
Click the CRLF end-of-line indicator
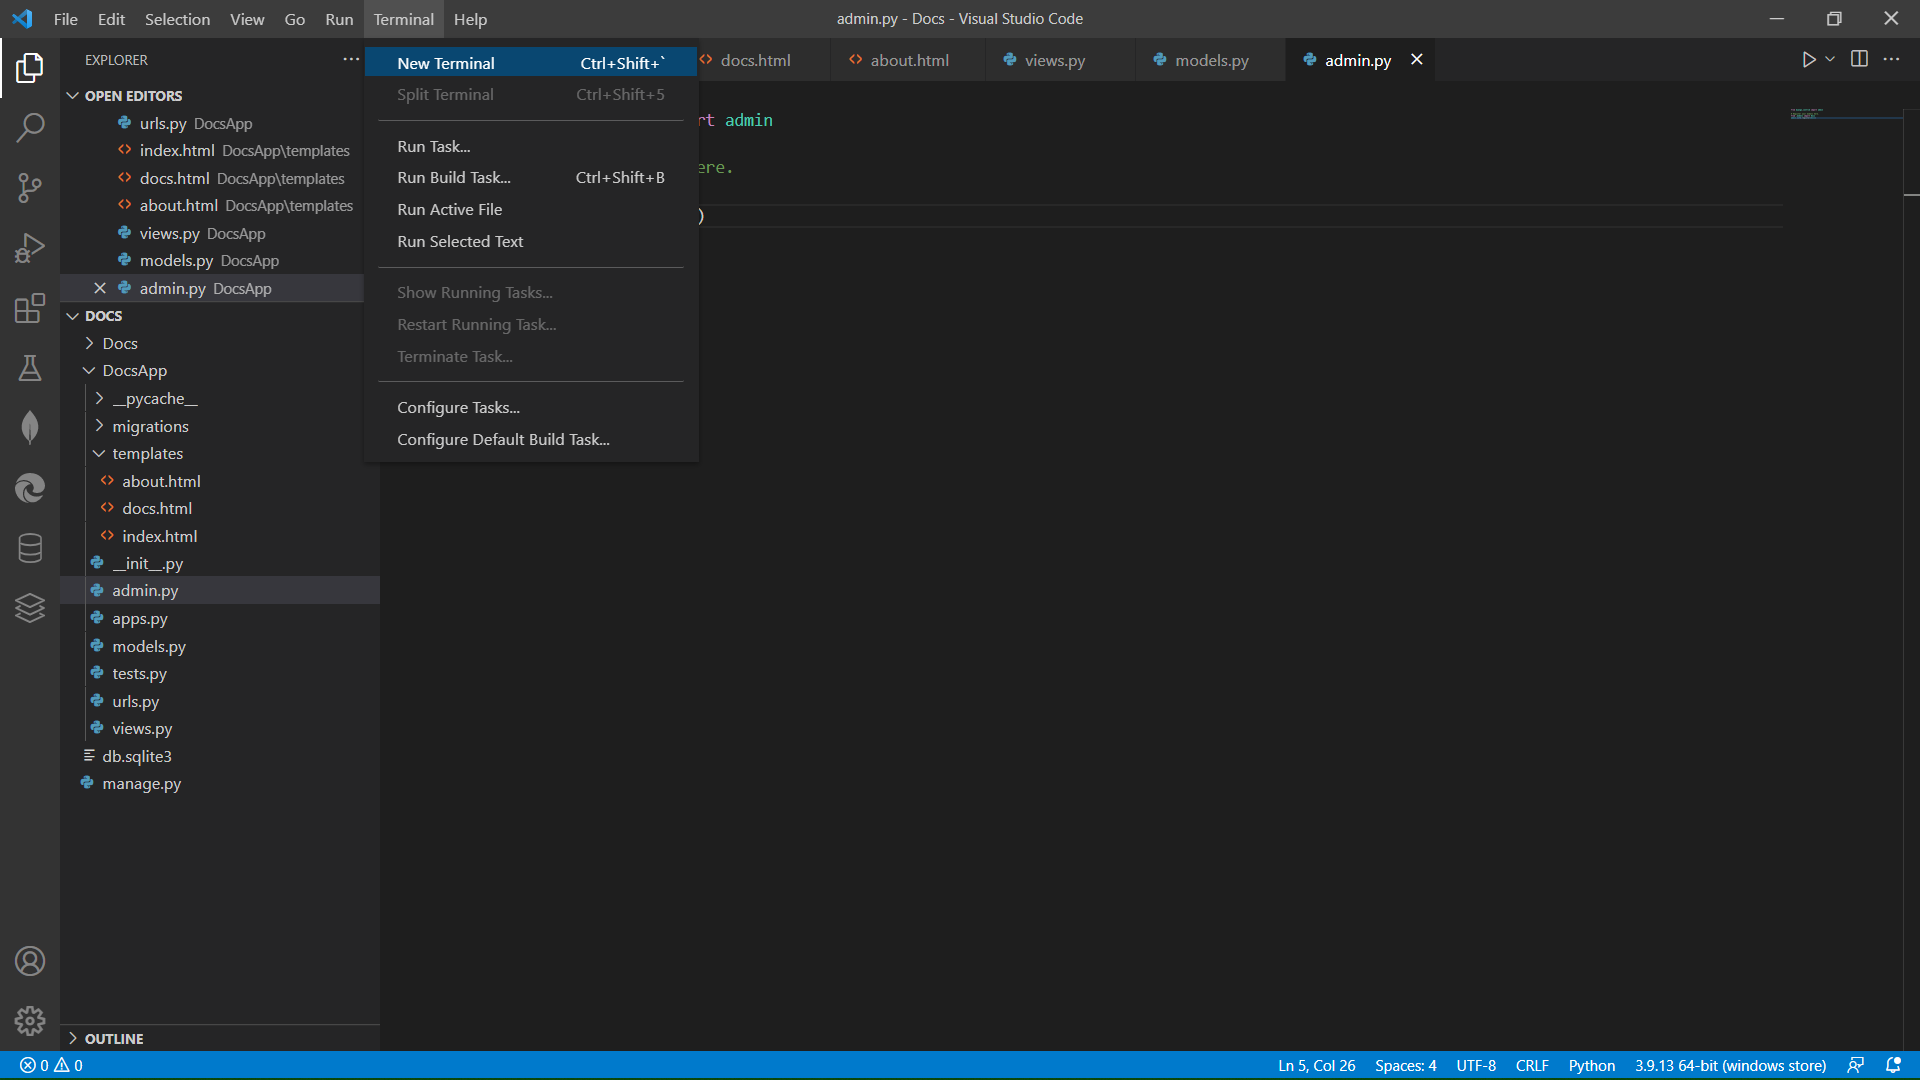1531,1066
